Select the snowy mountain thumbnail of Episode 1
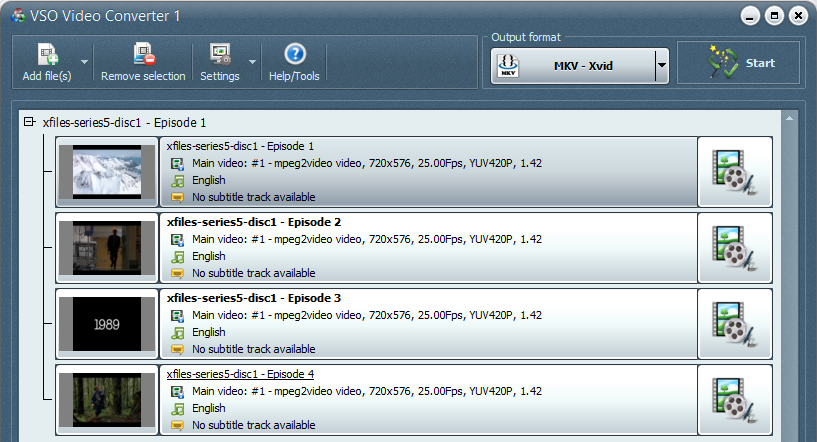The height and width of the screenshot is (442, 817). 107,172
